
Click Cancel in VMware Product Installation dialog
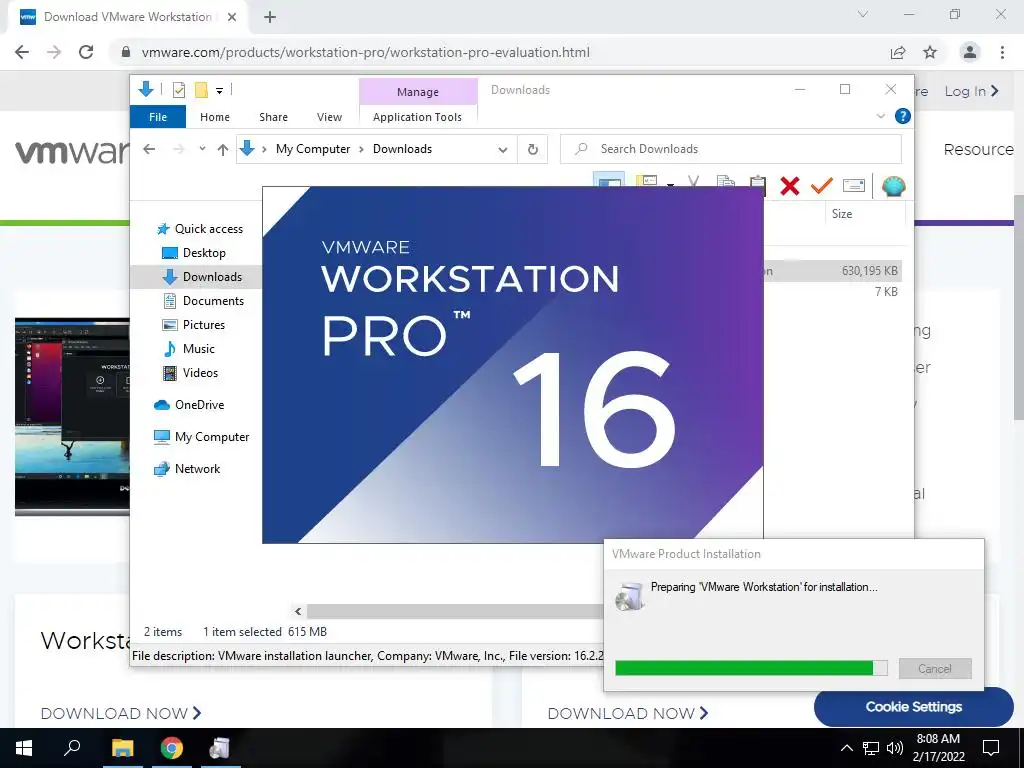pos(935,669)
